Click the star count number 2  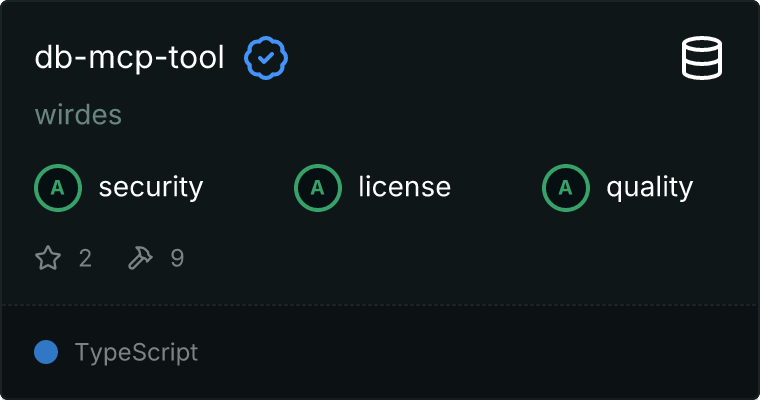click(x=85, y=259)
